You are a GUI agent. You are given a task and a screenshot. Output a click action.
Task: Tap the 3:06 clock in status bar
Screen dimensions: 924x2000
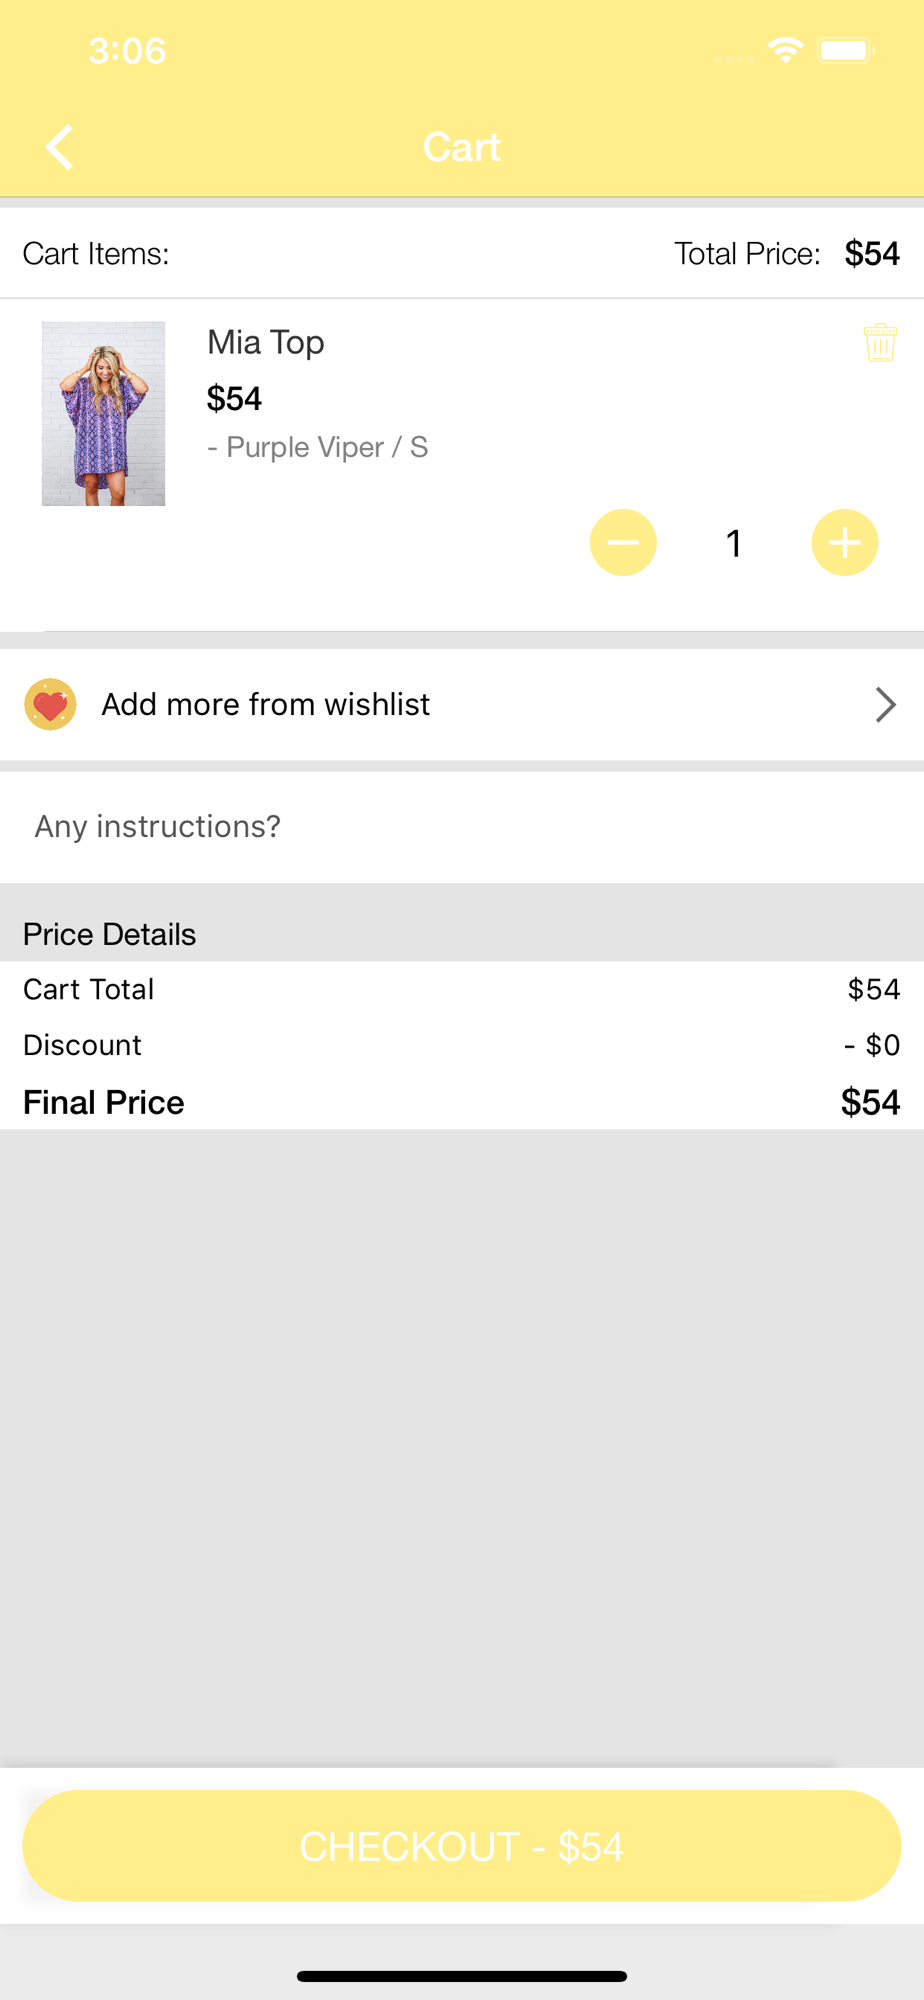click(127, 51)
